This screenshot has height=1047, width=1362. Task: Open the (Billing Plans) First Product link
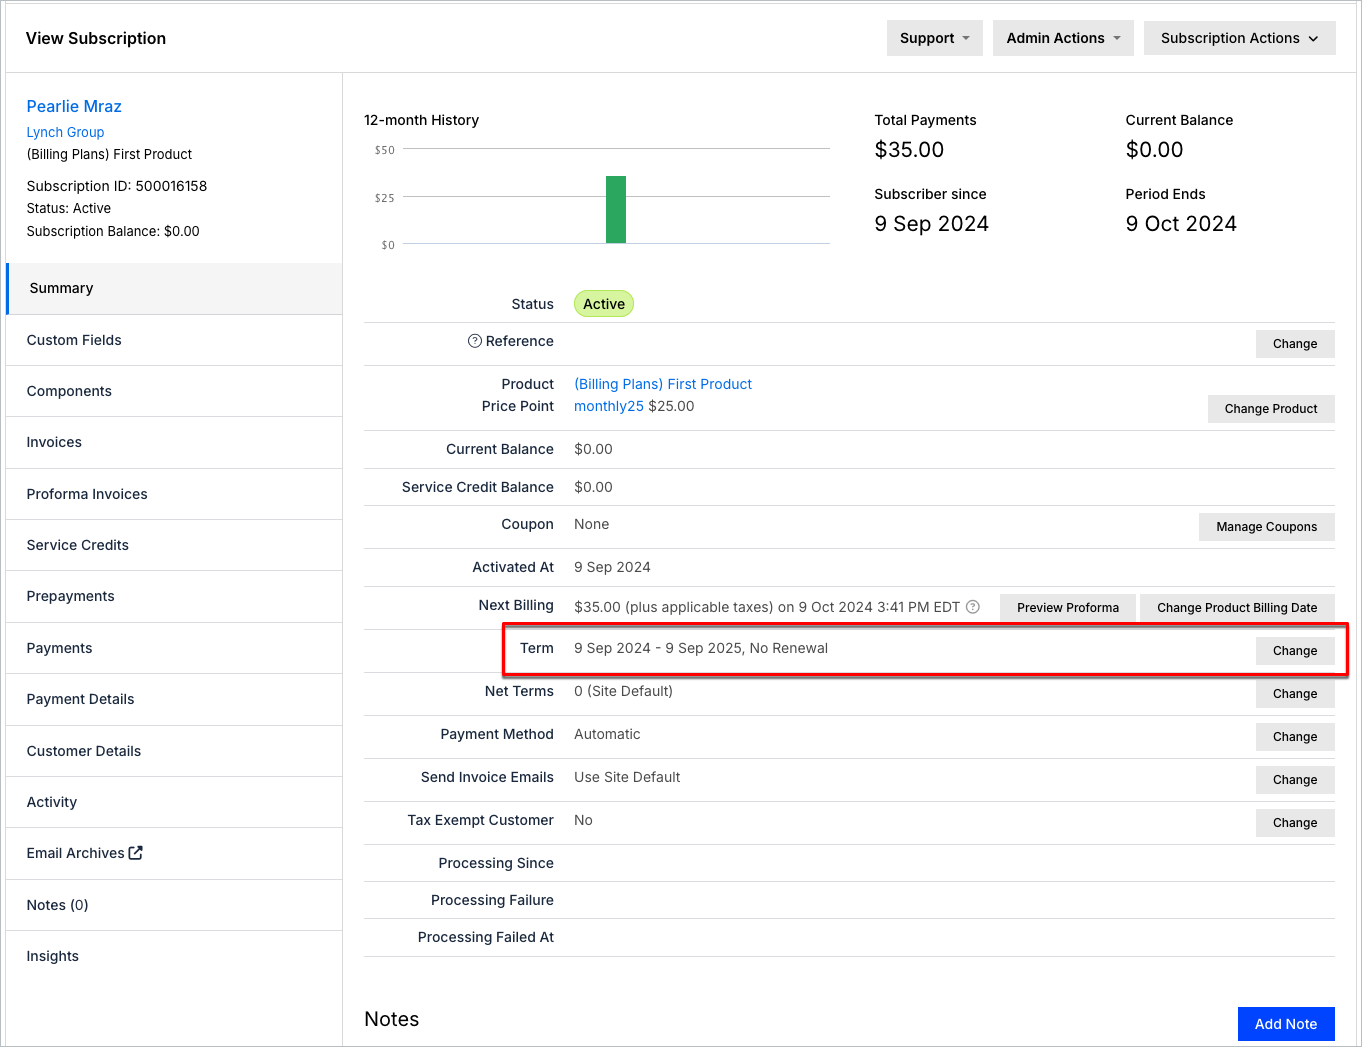click(x=663, y=384)
